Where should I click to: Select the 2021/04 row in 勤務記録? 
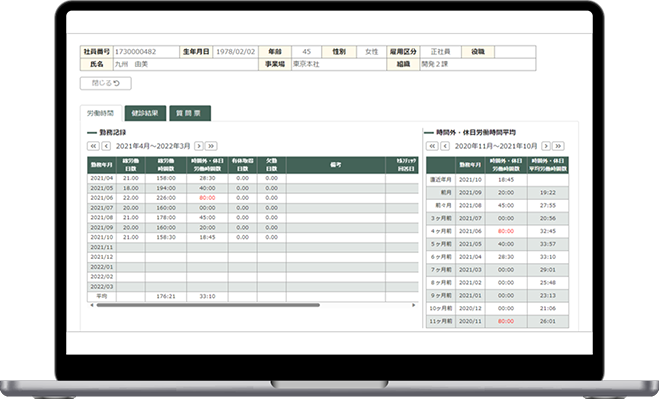[x=253, y=178]
